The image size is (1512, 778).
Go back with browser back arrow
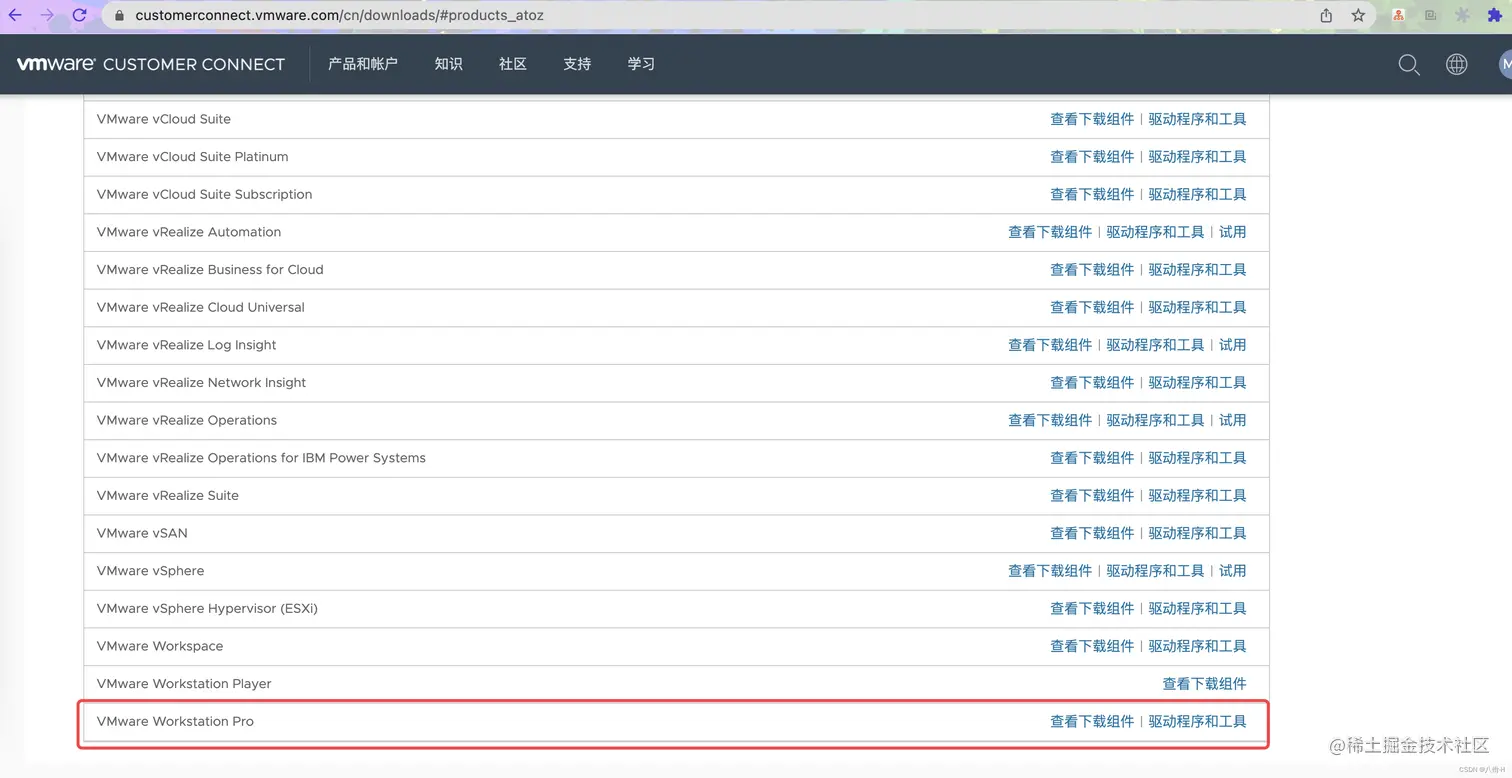pos(15,15)
